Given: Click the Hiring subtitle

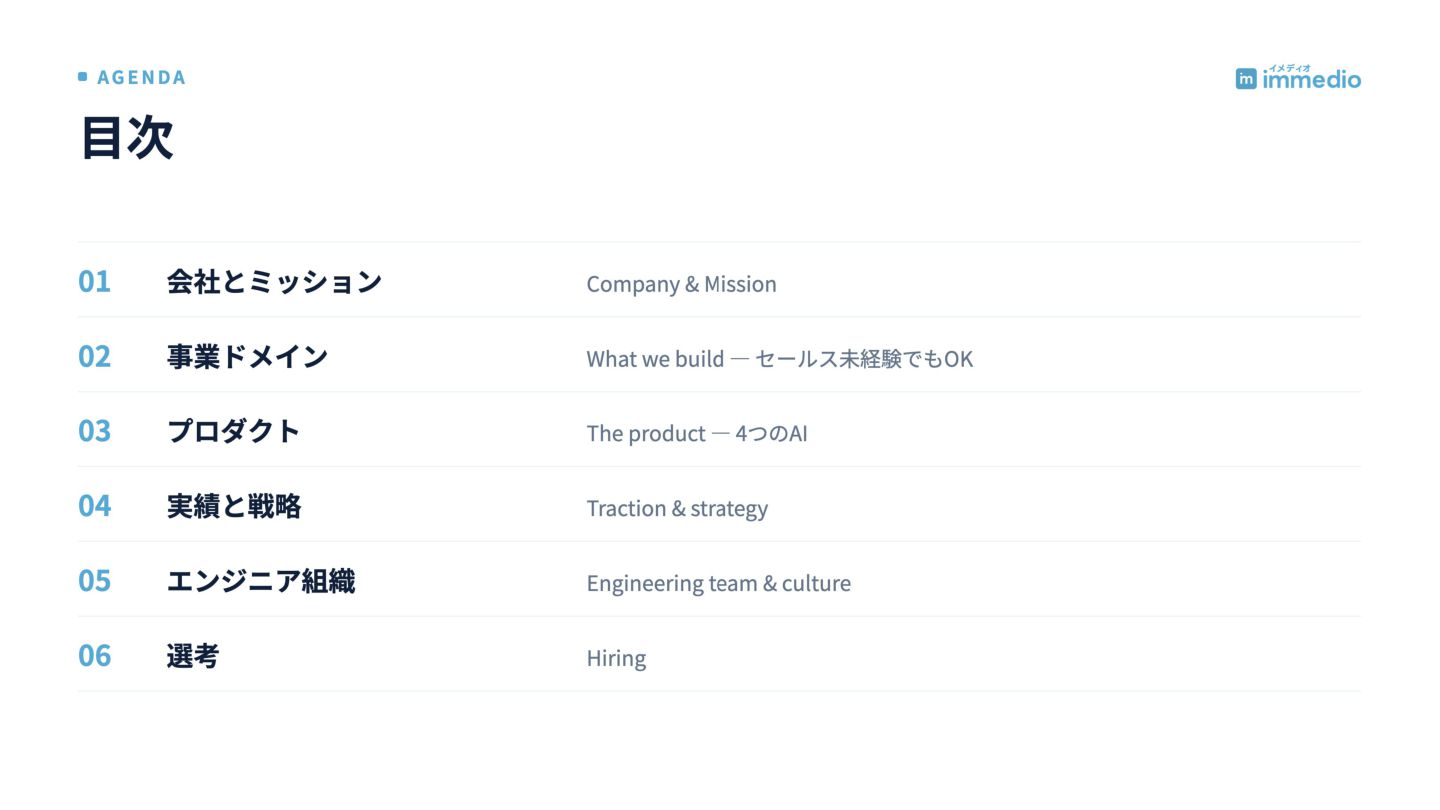Looking at the screenshot, I should (616, 659).
